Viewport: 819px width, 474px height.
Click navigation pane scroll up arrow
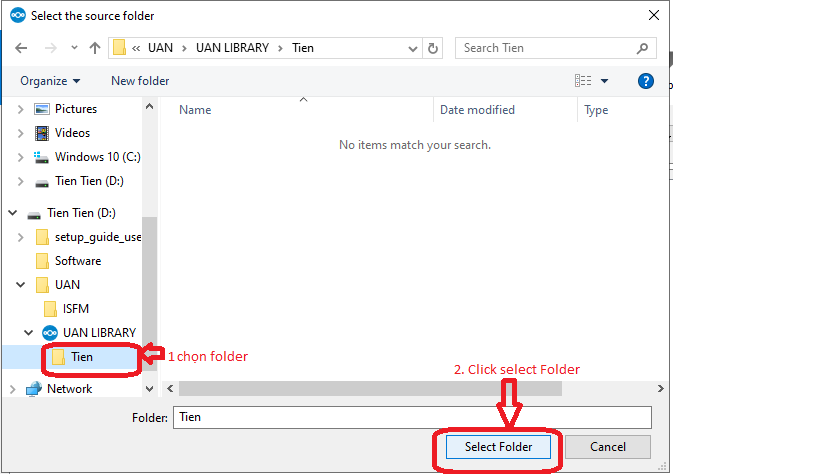[x=149, y=107]
